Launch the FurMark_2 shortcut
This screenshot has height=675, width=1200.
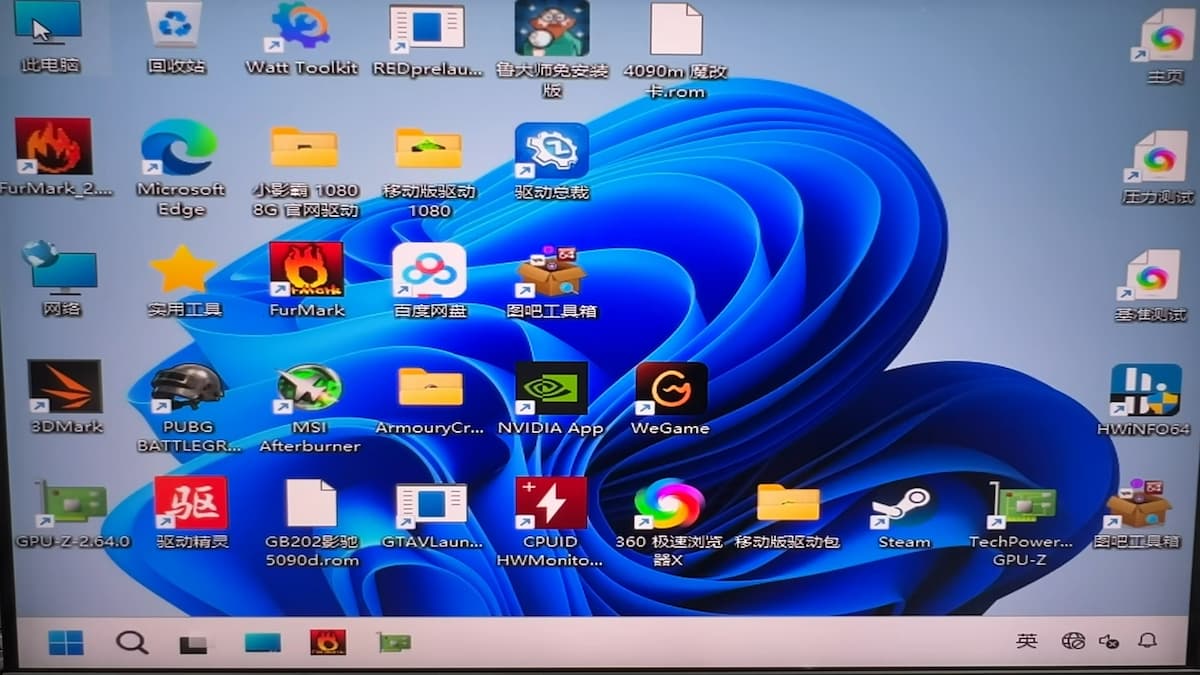(x=55, y=156)
